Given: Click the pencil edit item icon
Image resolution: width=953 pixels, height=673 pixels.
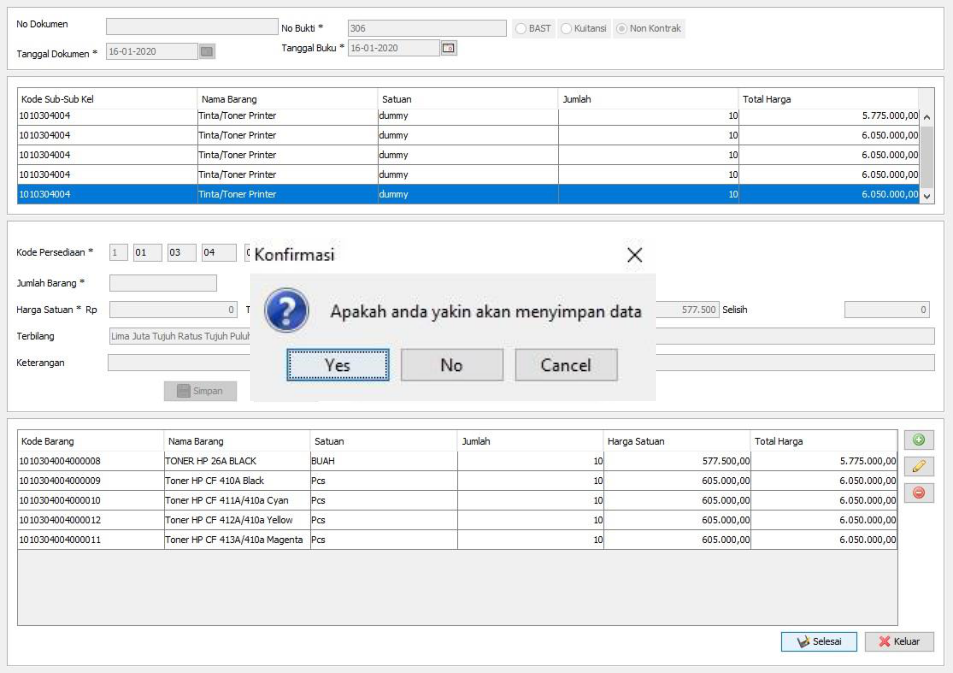Looking at the screenshot, I should (918, 466).
